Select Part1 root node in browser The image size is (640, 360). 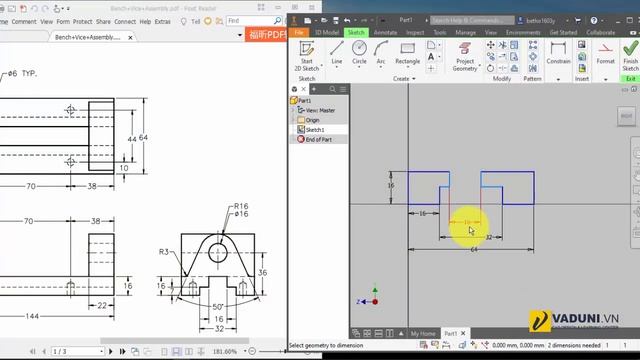tap(301, 100)
